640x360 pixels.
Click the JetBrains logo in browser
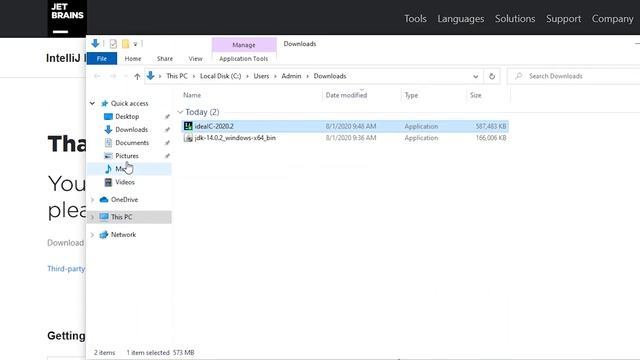[67, 18]
